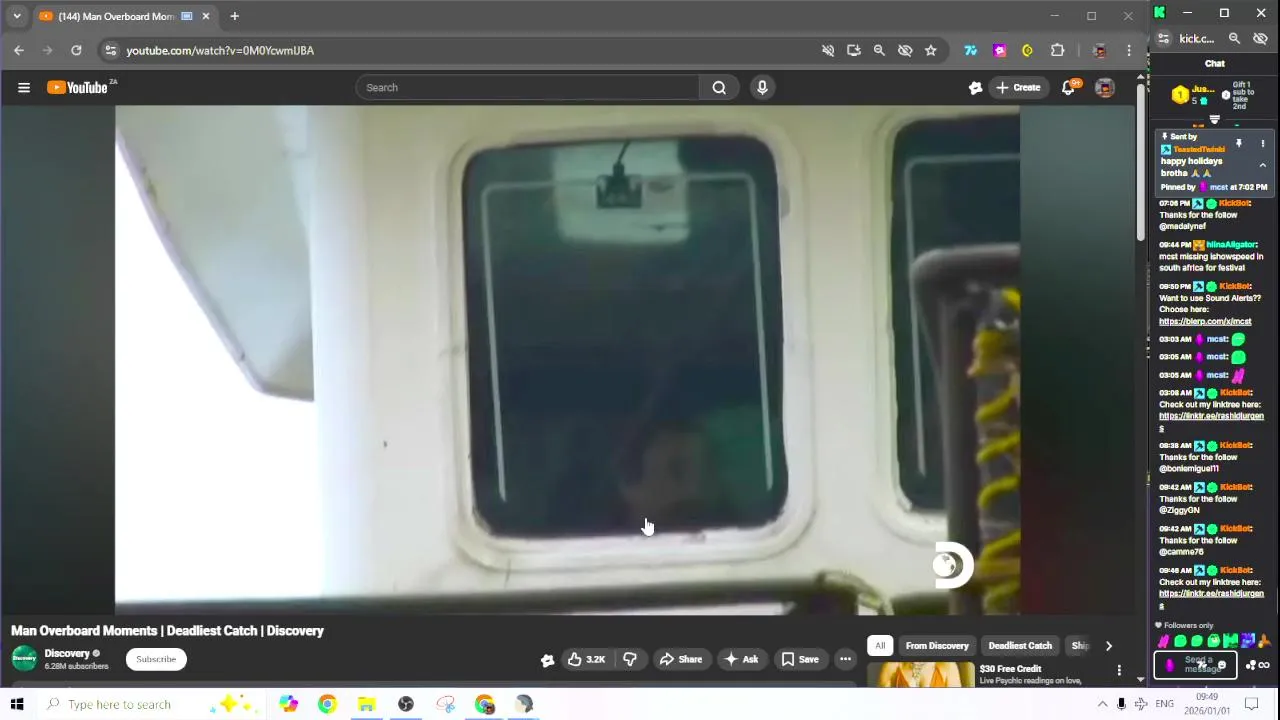
Task: Open the Ad options three-dot menu
Action: click(1119, 670)
